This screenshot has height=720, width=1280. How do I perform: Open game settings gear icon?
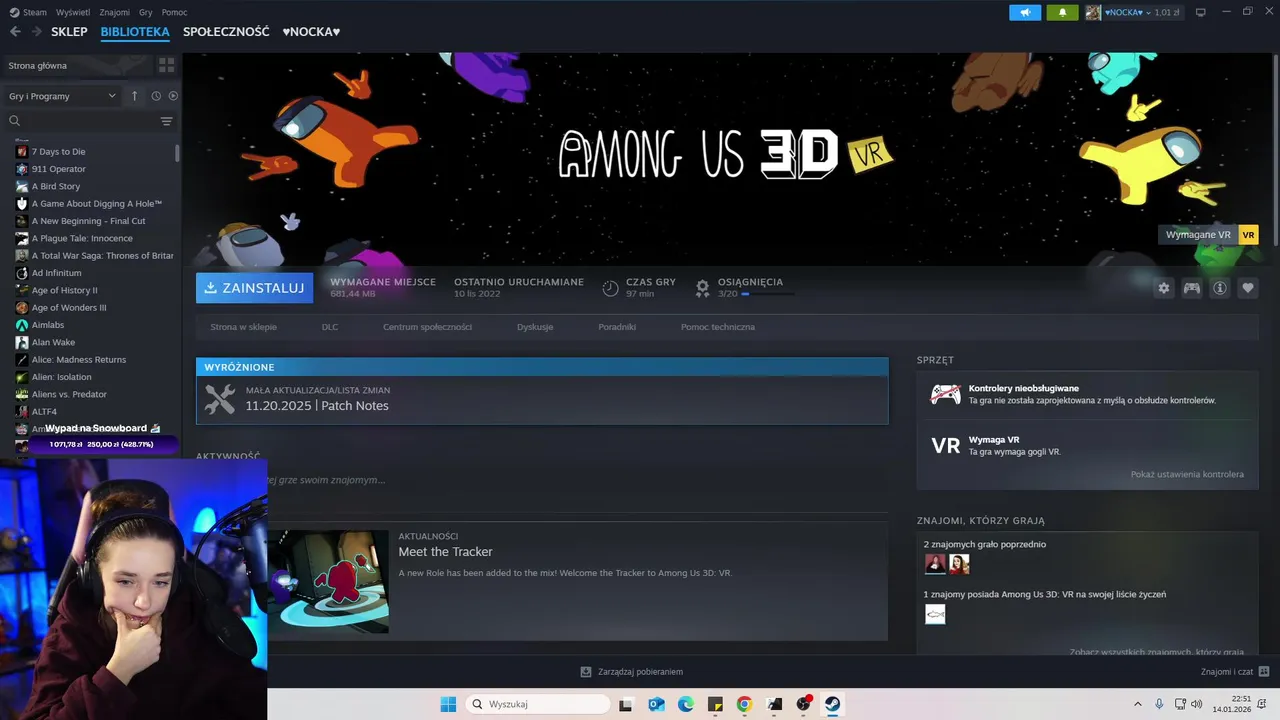(x=1163, y=288)
